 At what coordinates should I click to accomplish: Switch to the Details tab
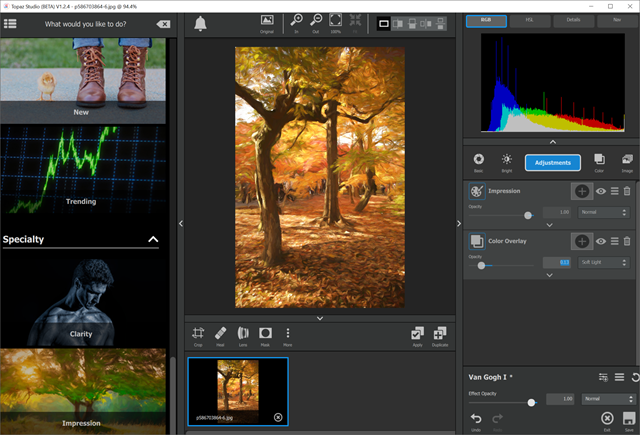click(573, 19)
